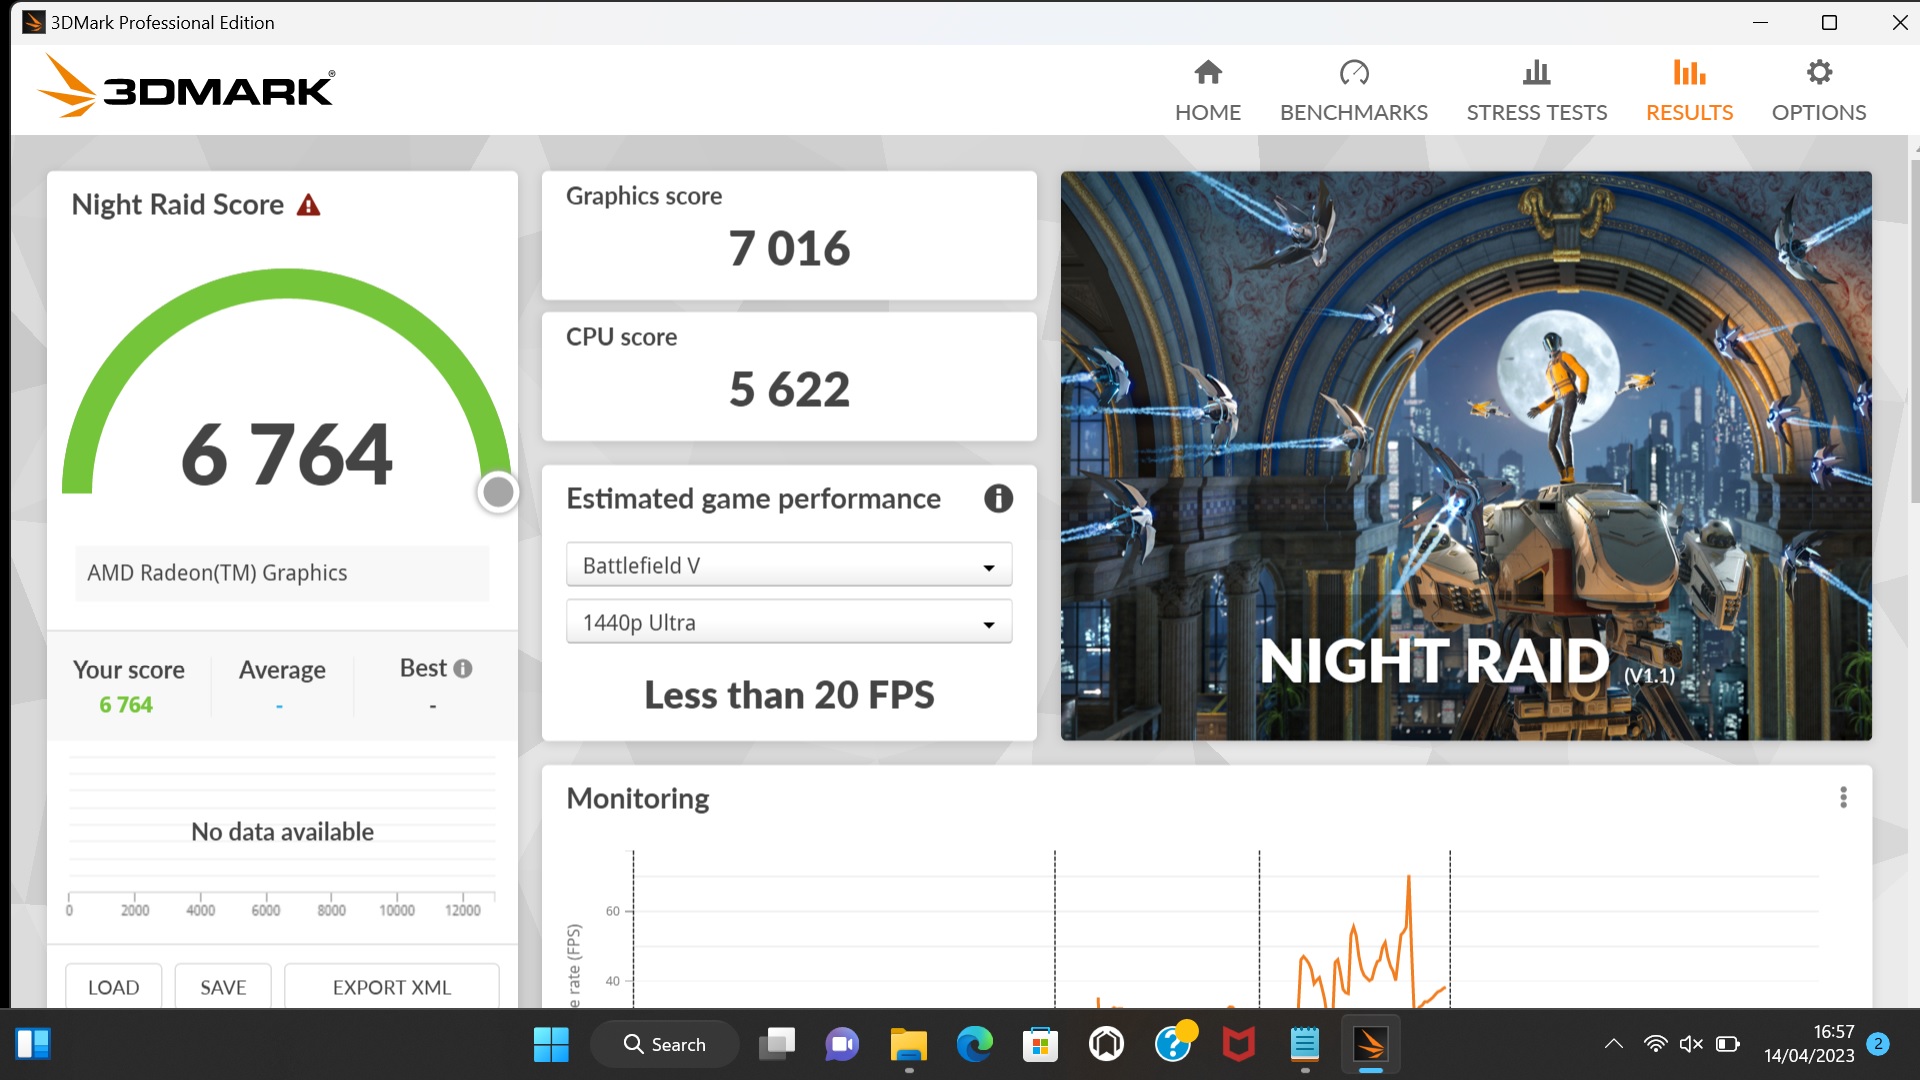Open the Options gear section

[x=1818, y=90]
